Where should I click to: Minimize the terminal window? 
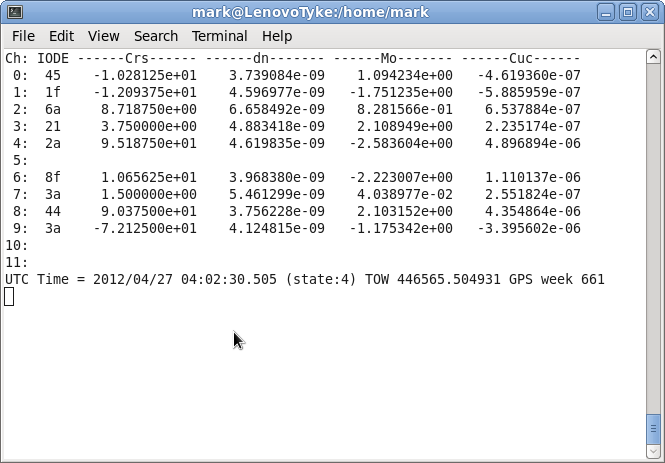click(606, 12)
